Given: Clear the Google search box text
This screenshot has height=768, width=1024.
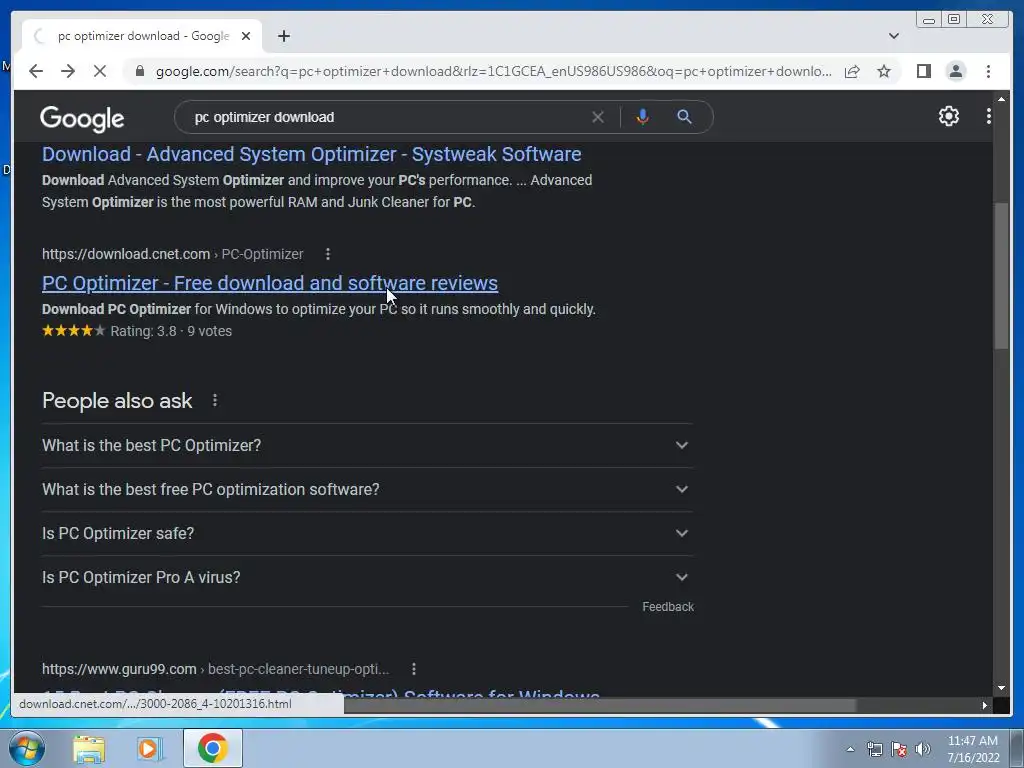Looking at the screenshot, I should tap(598, 117).
